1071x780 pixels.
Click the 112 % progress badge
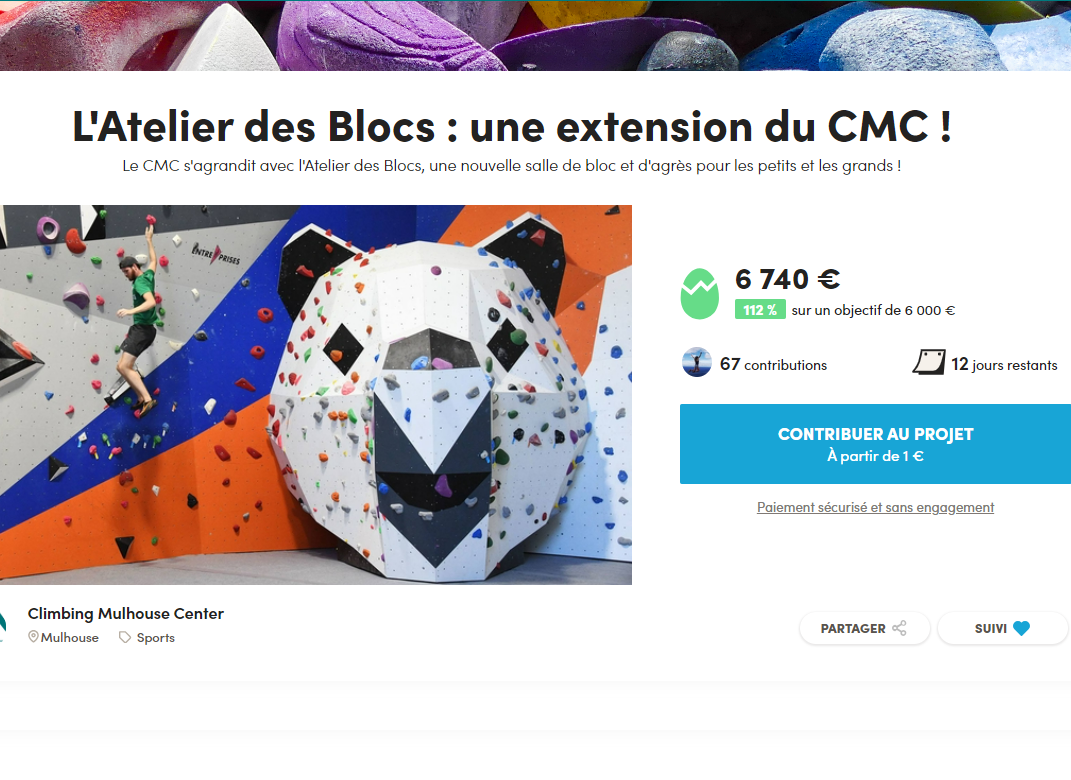(x=760, y=310)
